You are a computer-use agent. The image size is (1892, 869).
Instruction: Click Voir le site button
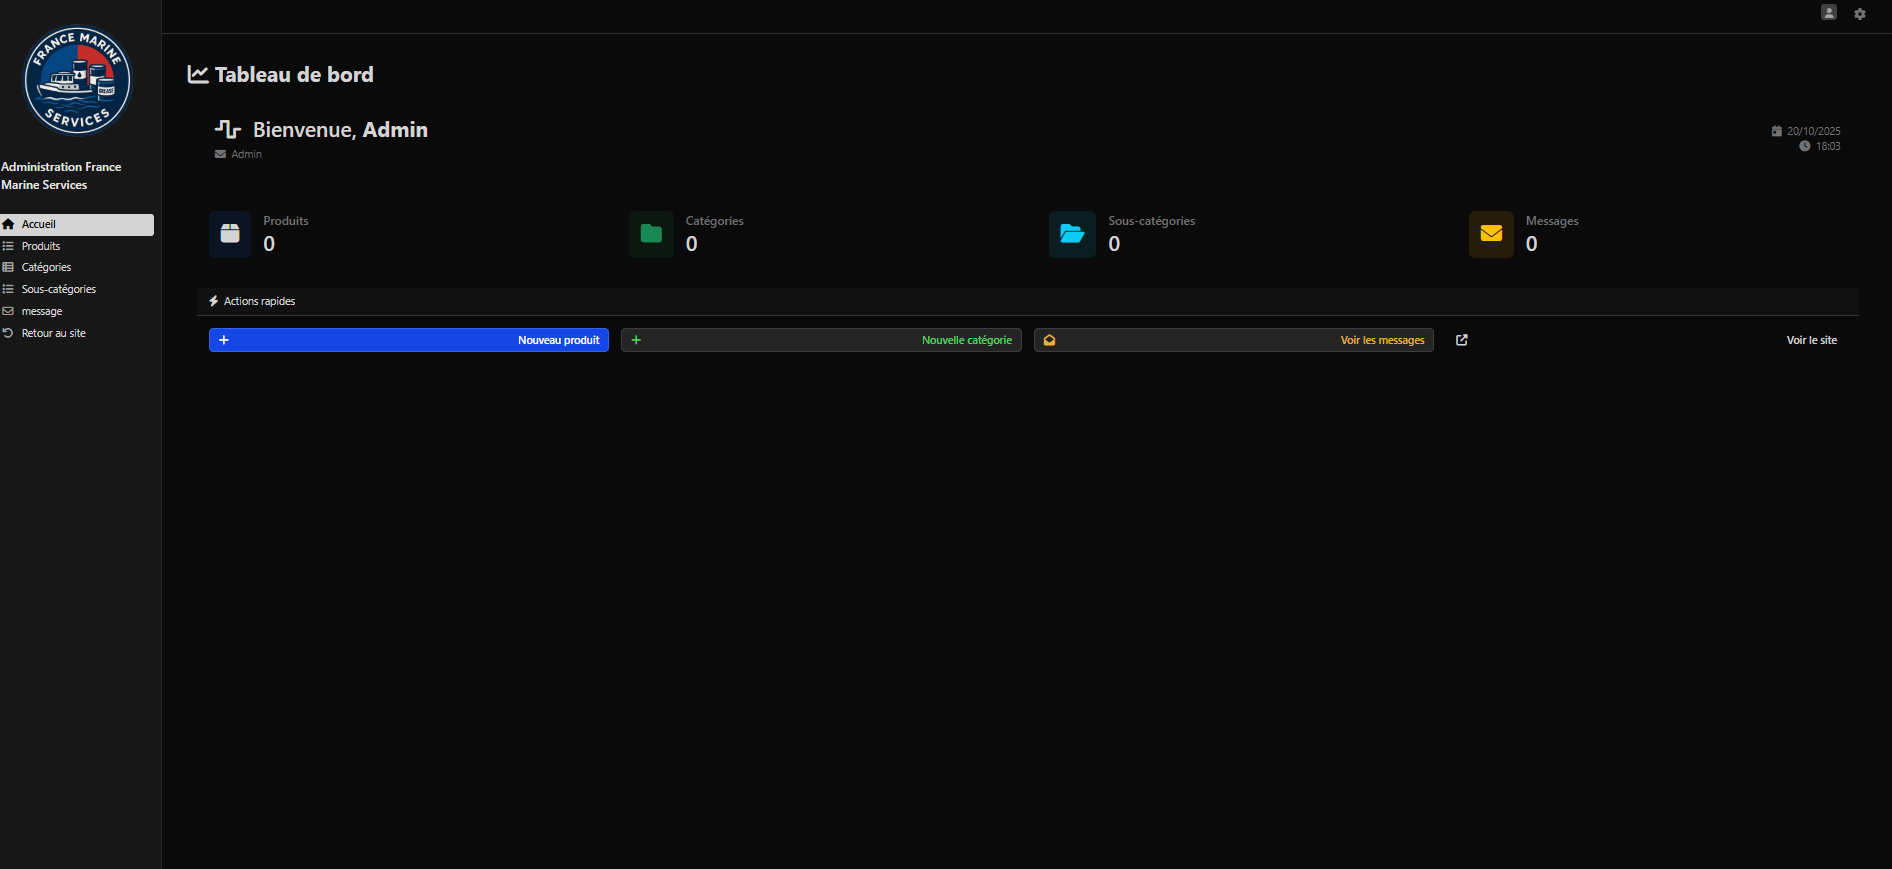pyautogui.click(x=1811, y=340)
